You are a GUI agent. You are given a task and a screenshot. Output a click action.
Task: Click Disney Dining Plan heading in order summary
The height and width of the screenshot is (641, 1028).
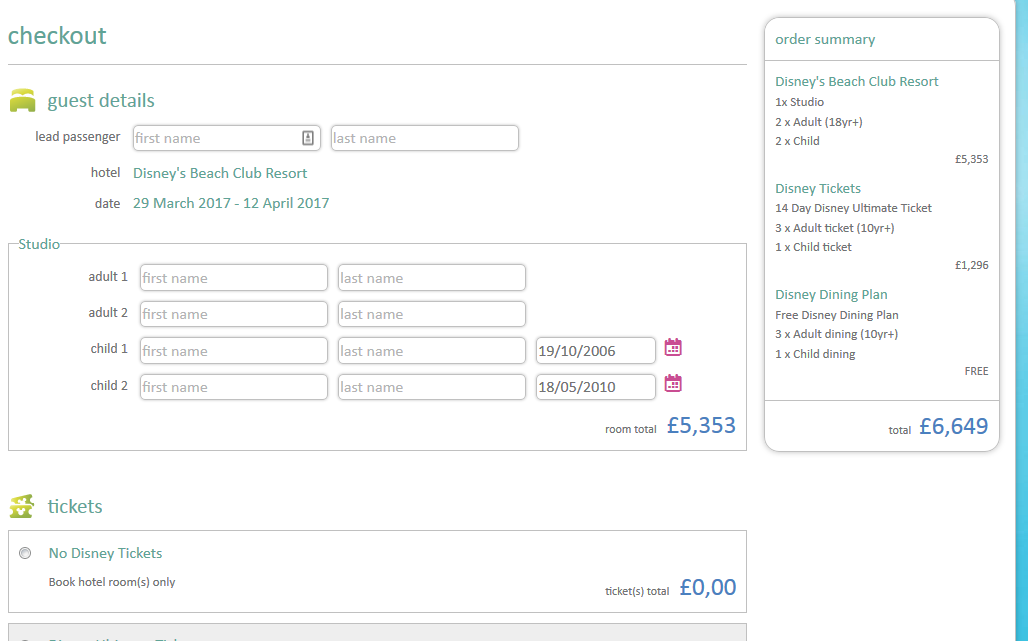click(x=831, y=294)
